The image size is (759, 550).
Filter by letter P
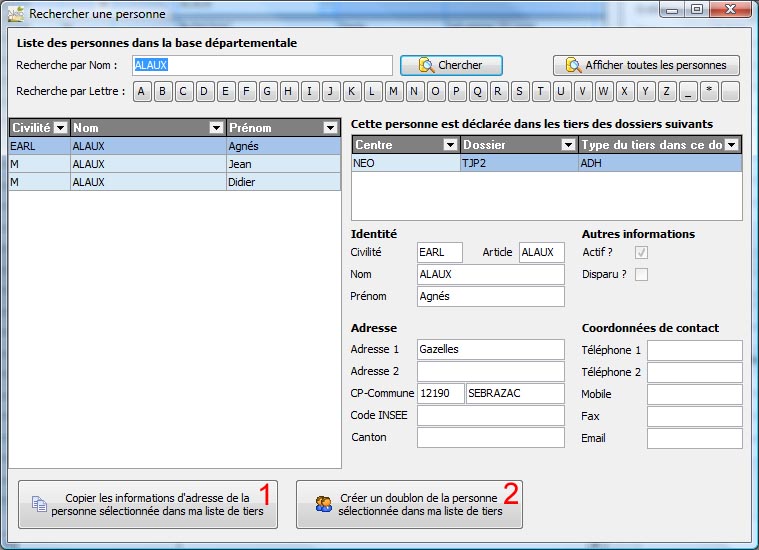click(457, 91)
